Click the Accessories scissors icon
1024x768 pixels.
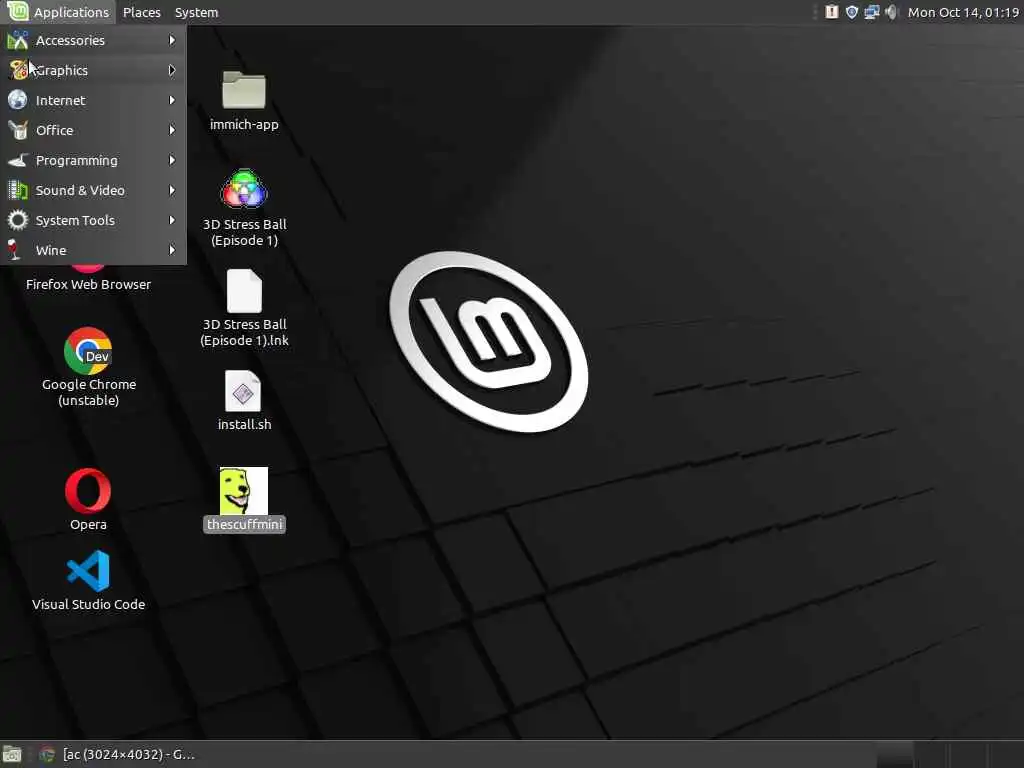(18, 40)
